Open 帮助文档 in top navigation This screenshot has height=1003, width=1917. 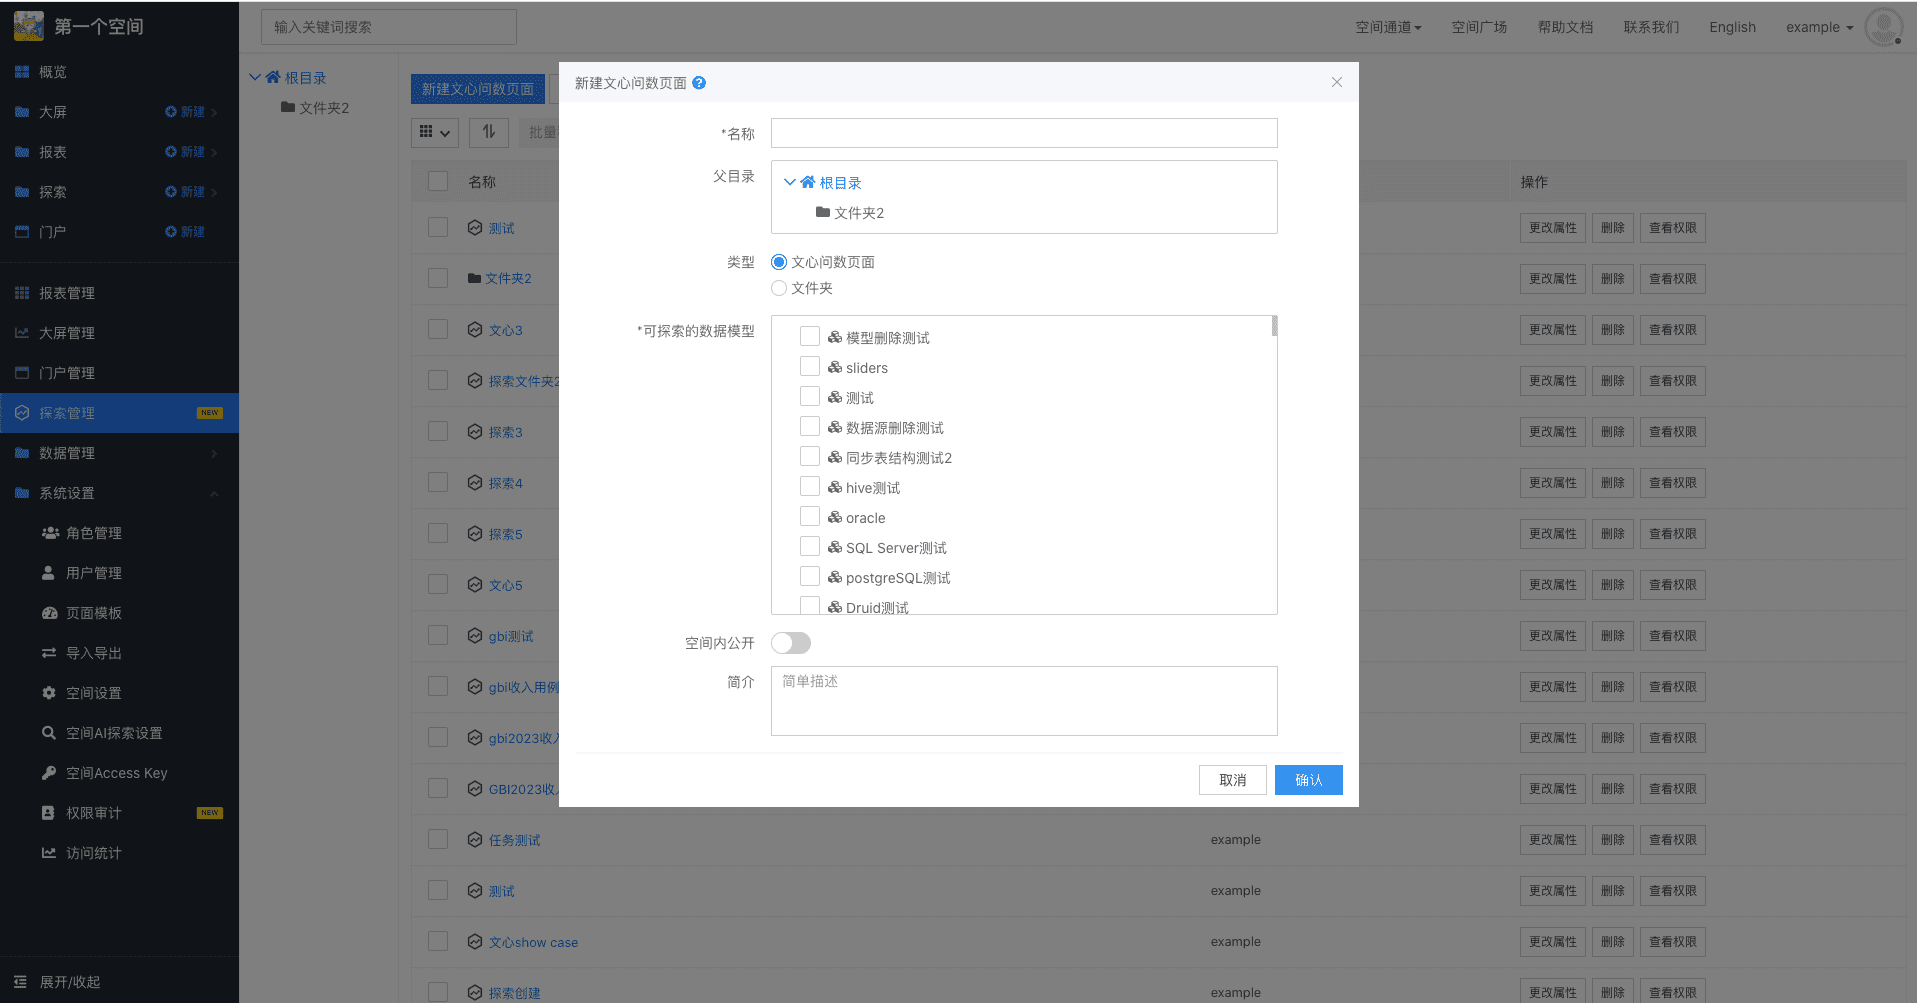[x=1565, y=27]
